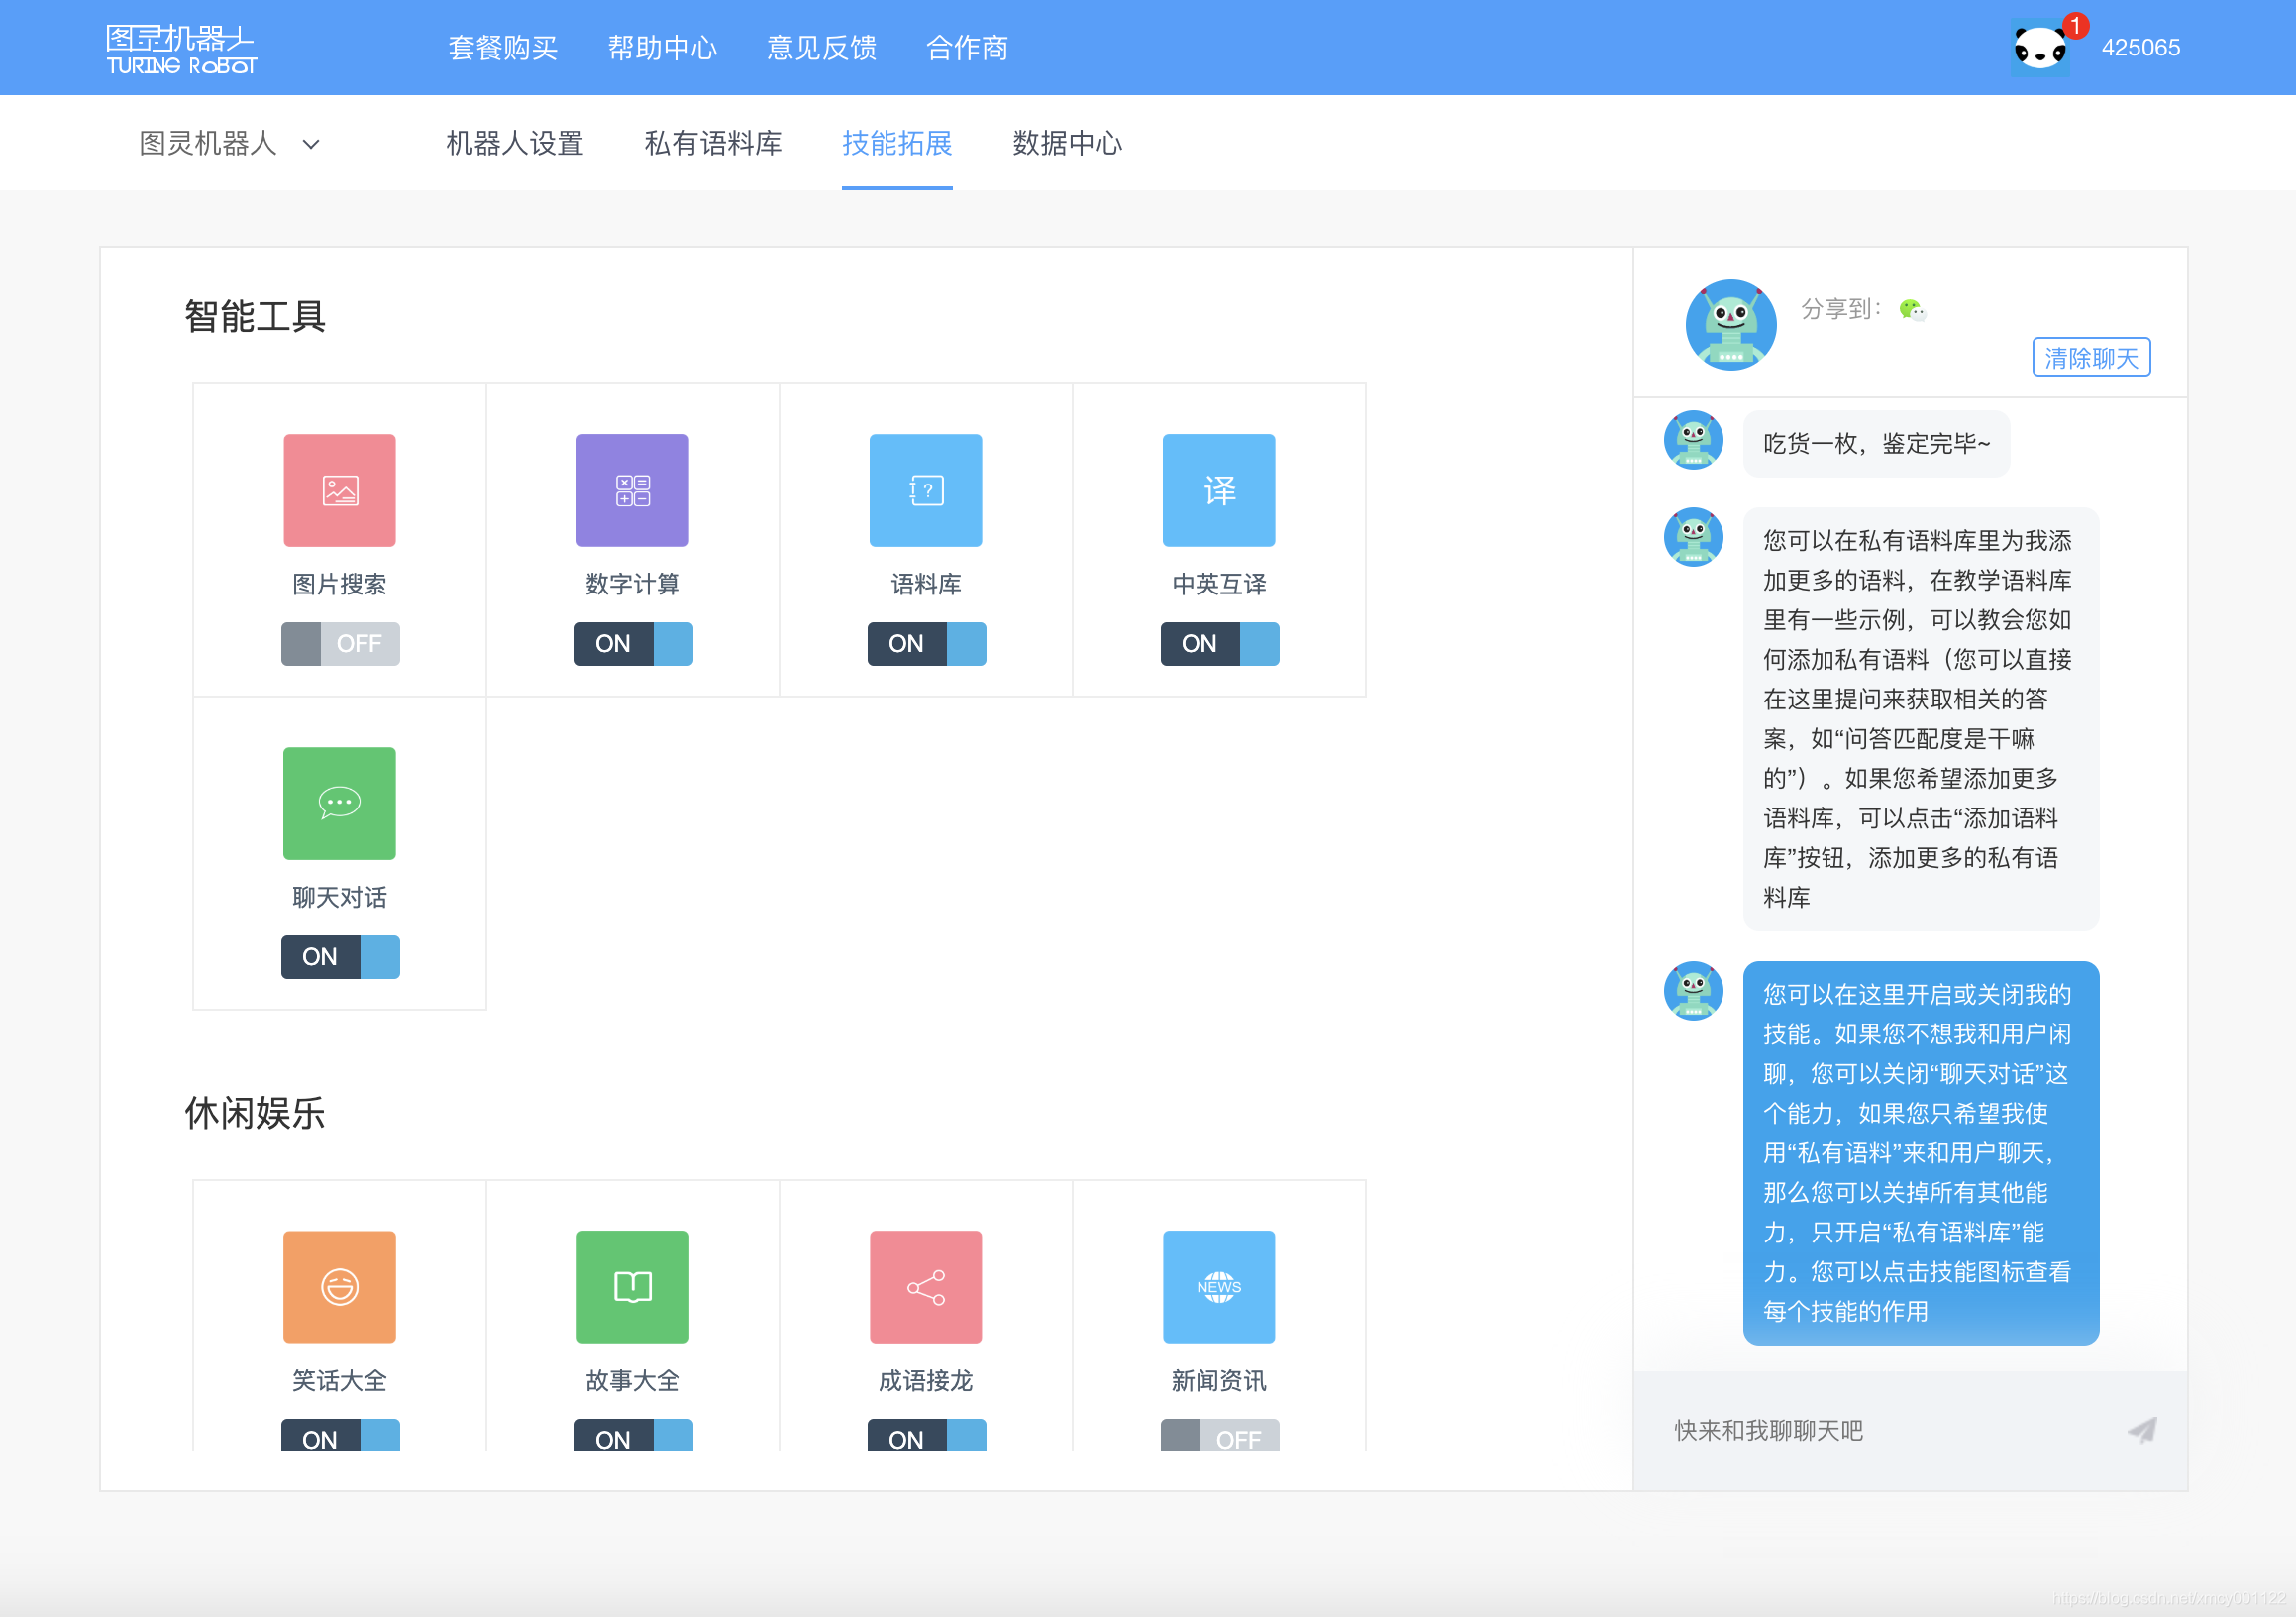Select the 笑话大全 jokes smiley icon
This screenshot has height=1617, width=2296.
[339, 1286]
